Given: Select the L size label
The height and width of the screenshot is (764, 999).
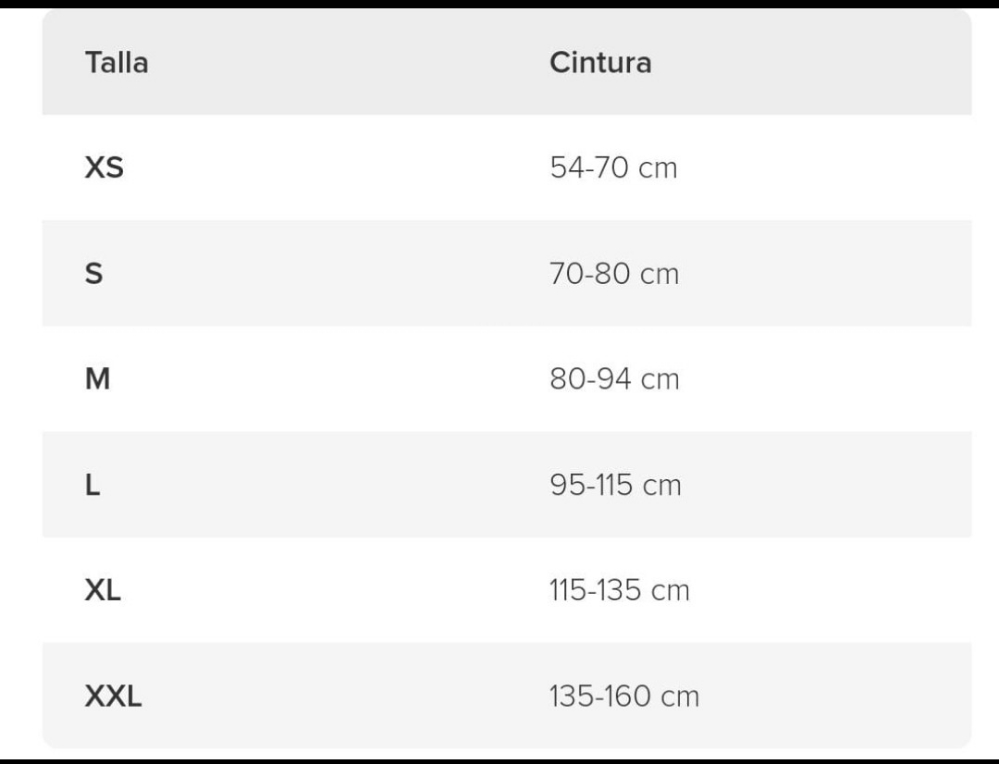Looking at the screenshot, I should 92,485.
